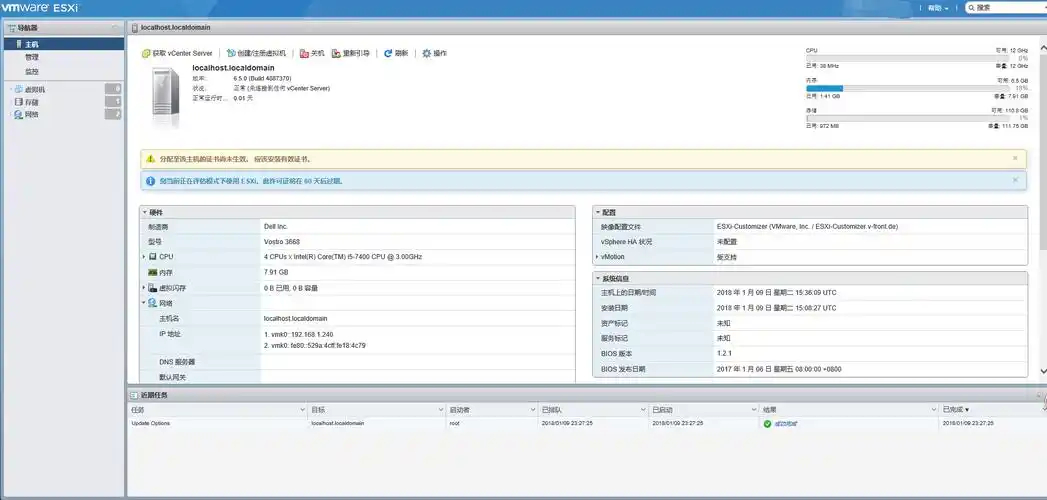Click the 存储 datastore icon in navigator
This screenshot has height=500, width=1047.
tap(19, 102)
